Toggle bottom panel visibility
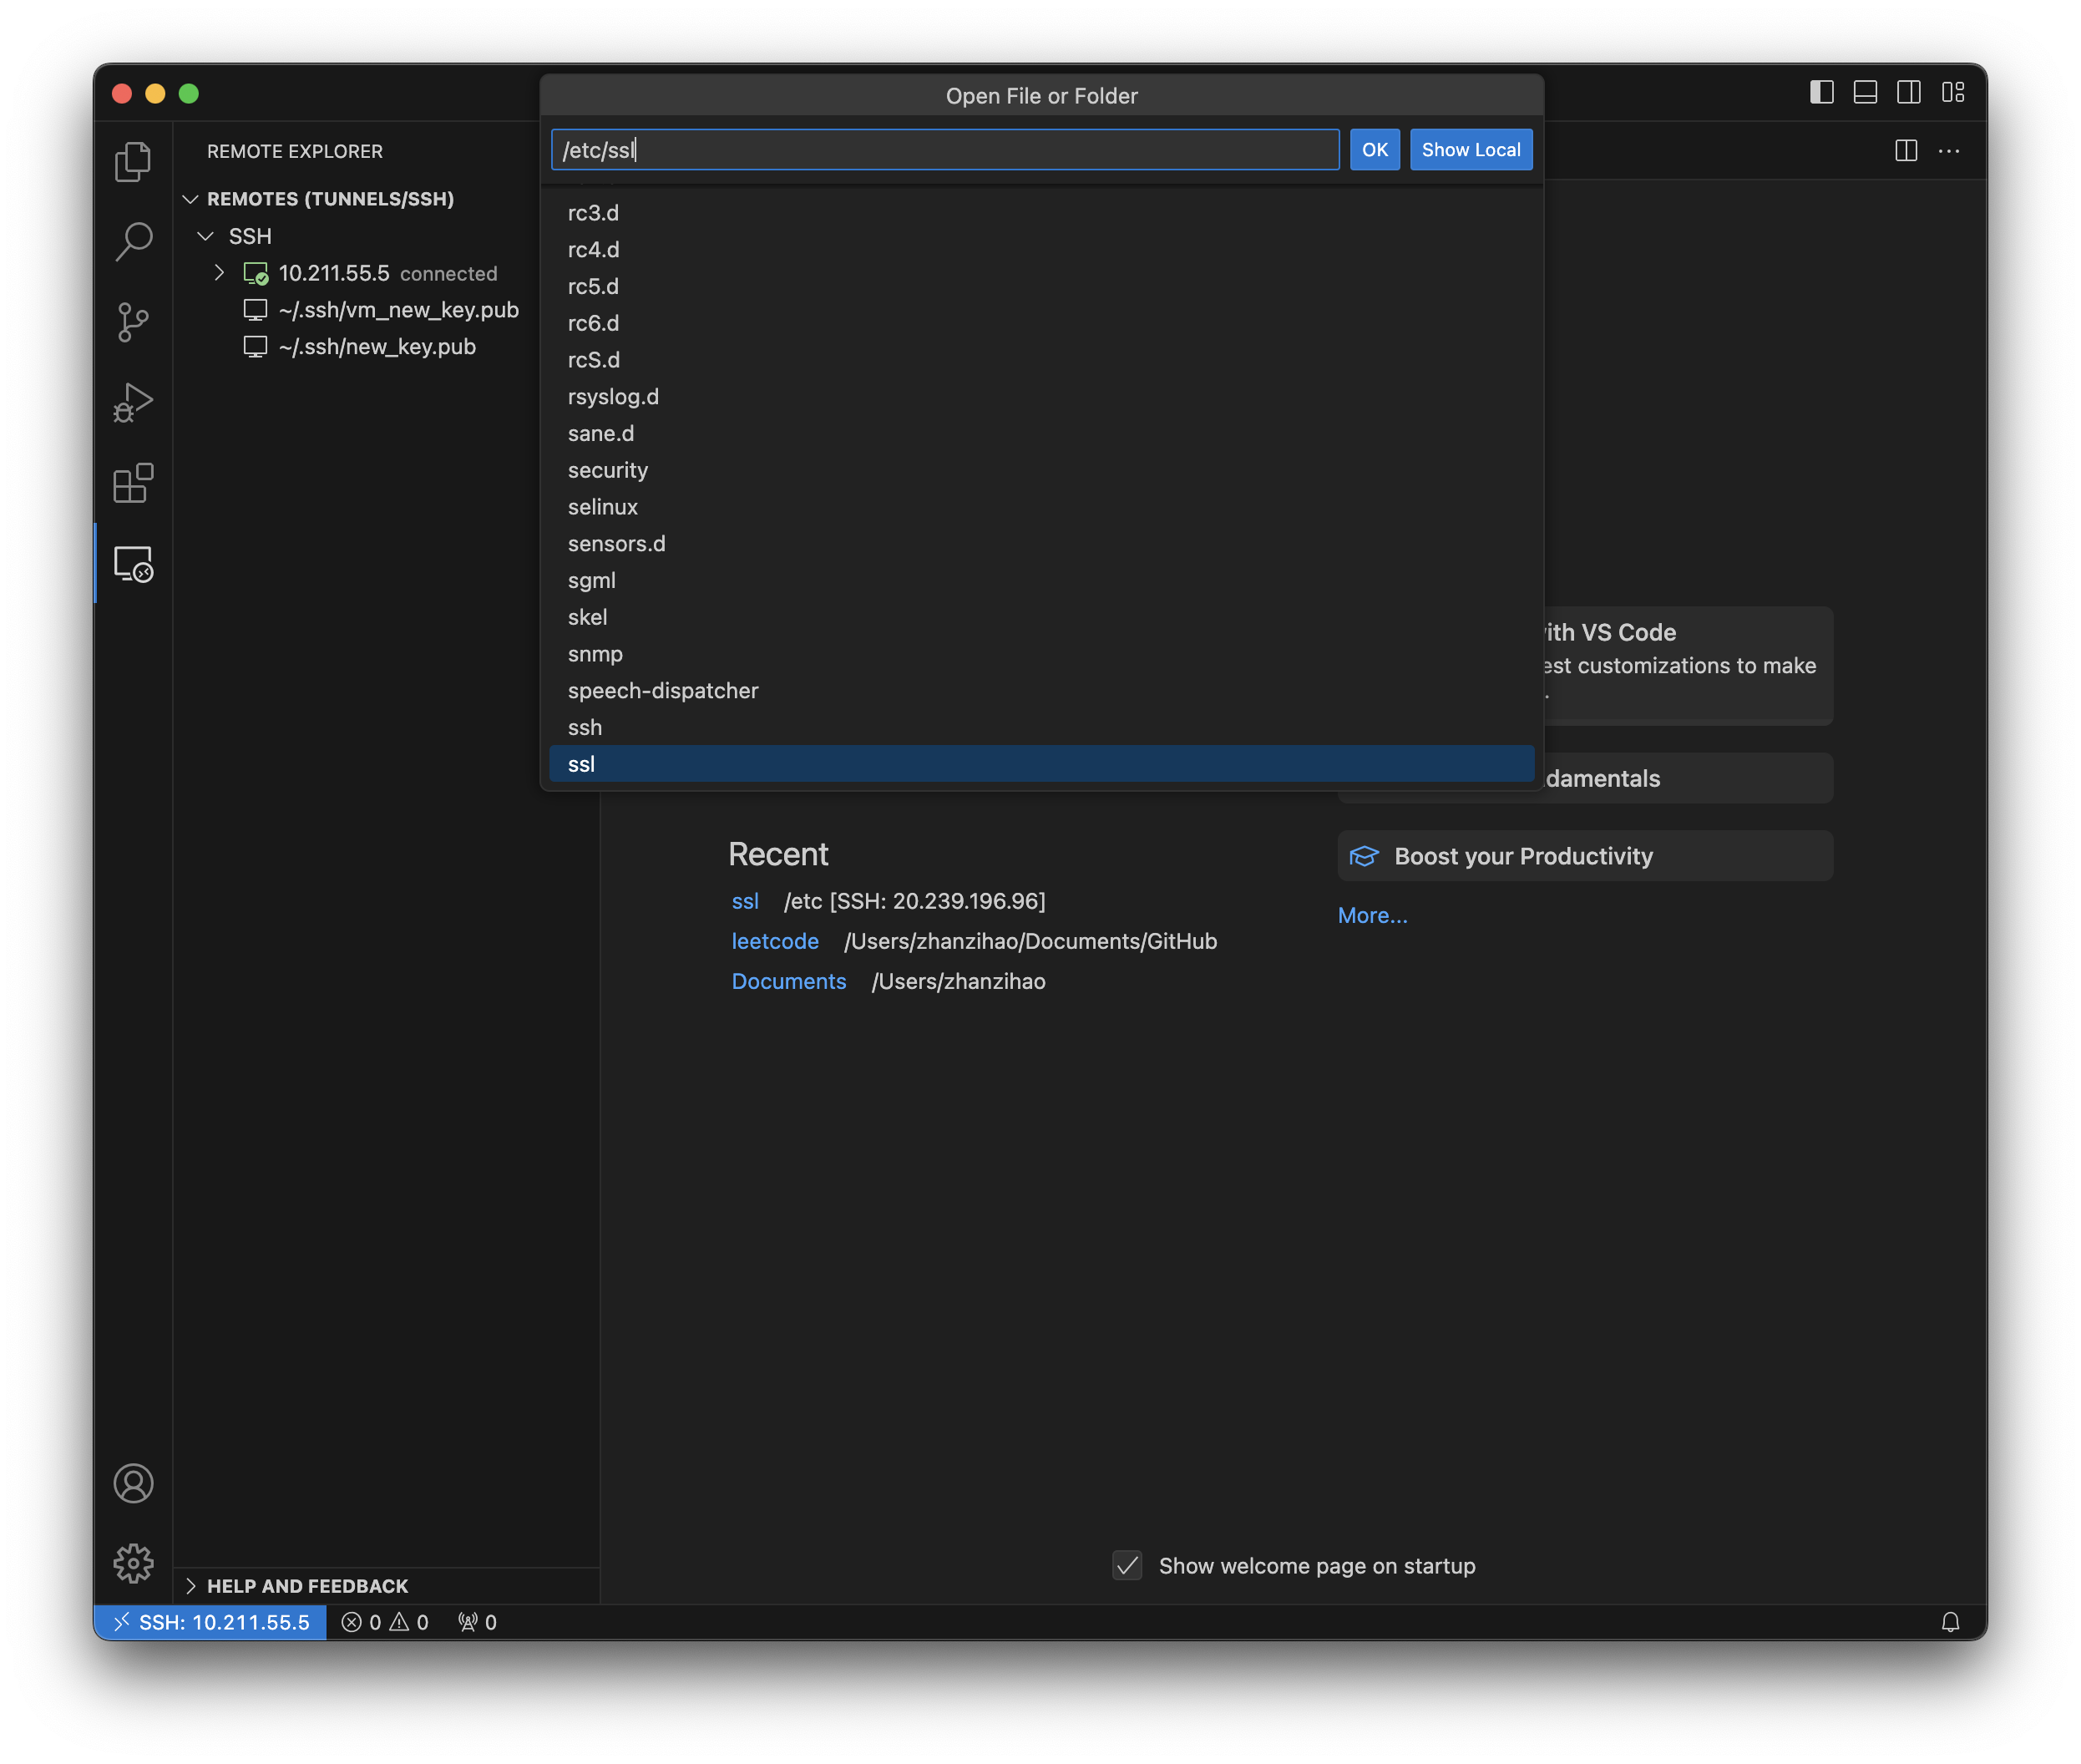This screenshot has width=2081, height=1764. 1865,93
